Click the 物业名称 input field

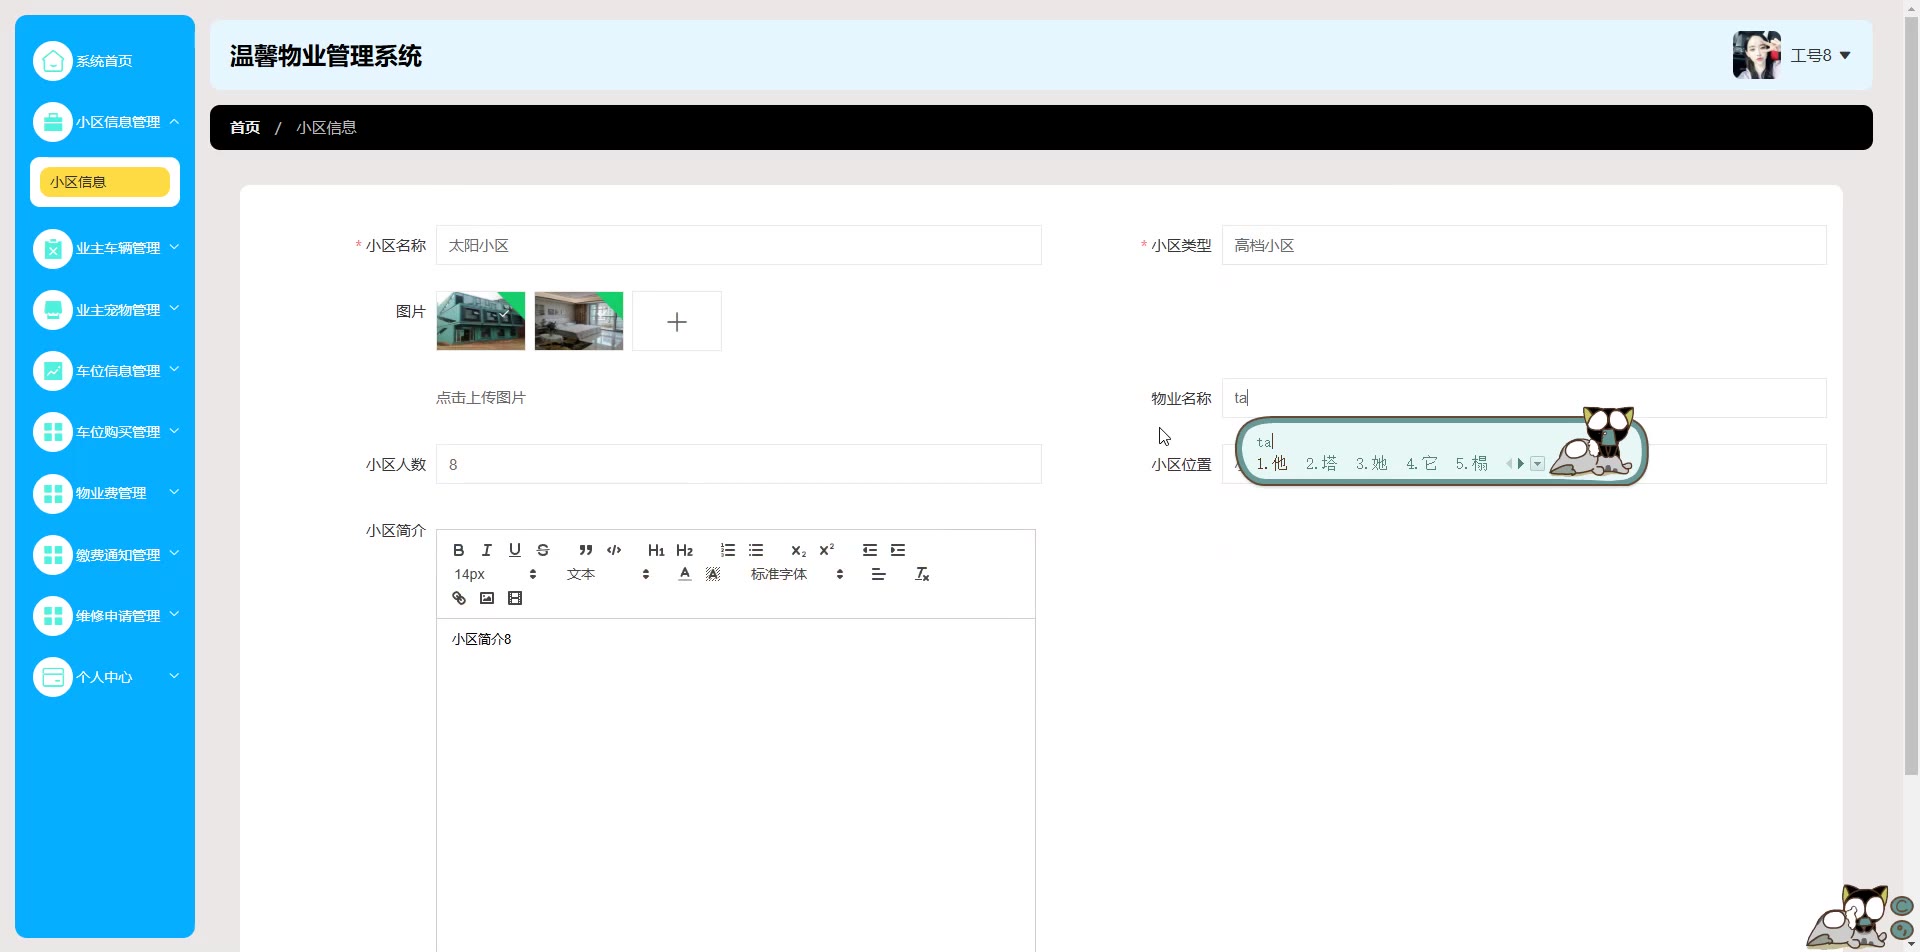click(x=1524, y=398)
